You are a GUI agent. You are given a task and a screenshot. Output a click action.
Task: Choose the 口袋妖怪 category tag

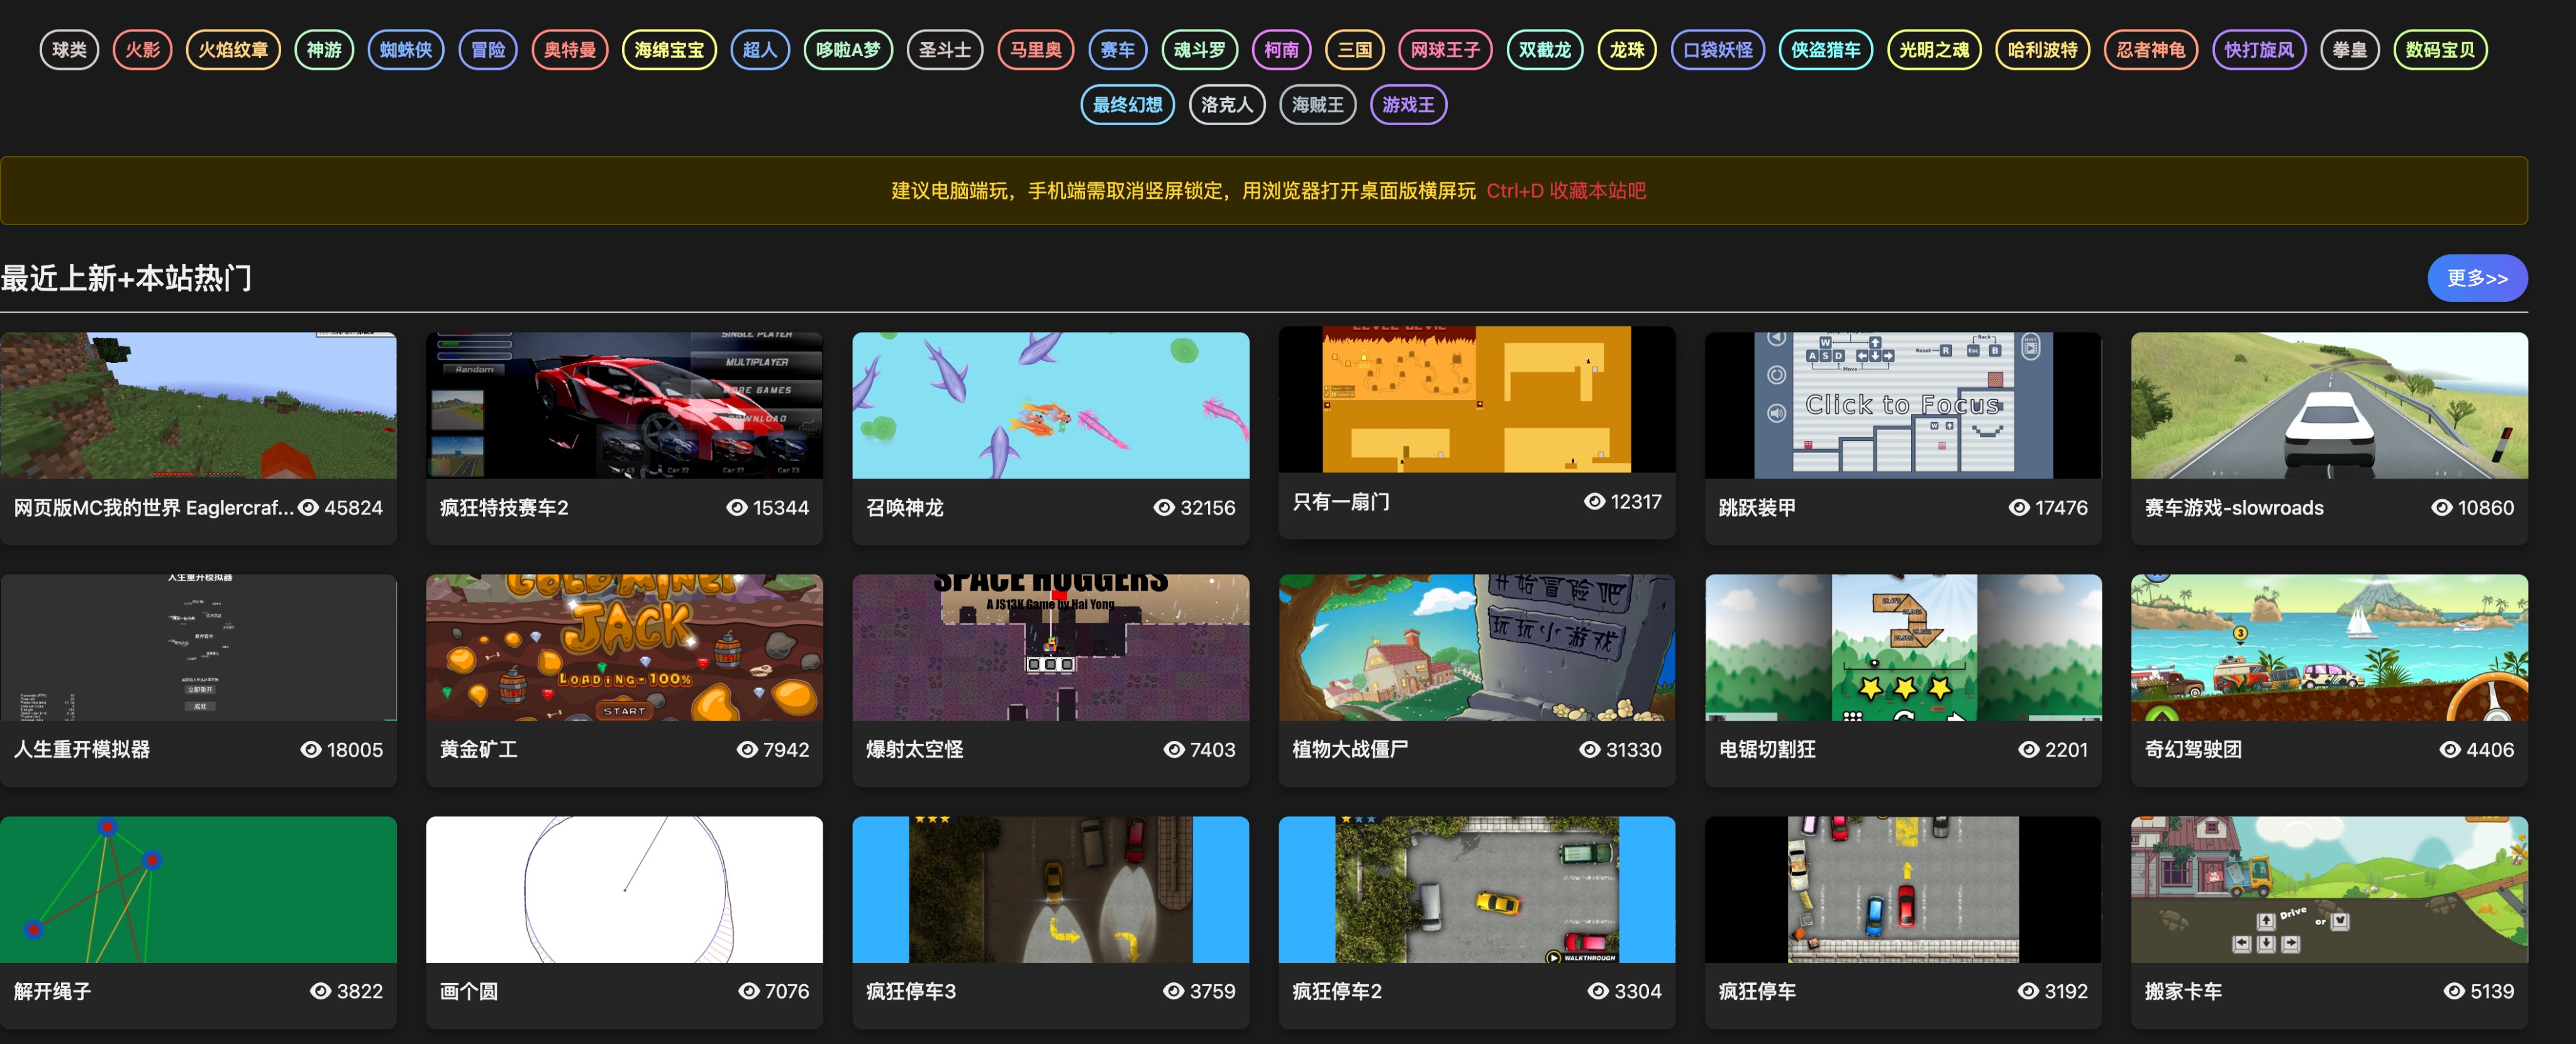(x=1717, y=49)
